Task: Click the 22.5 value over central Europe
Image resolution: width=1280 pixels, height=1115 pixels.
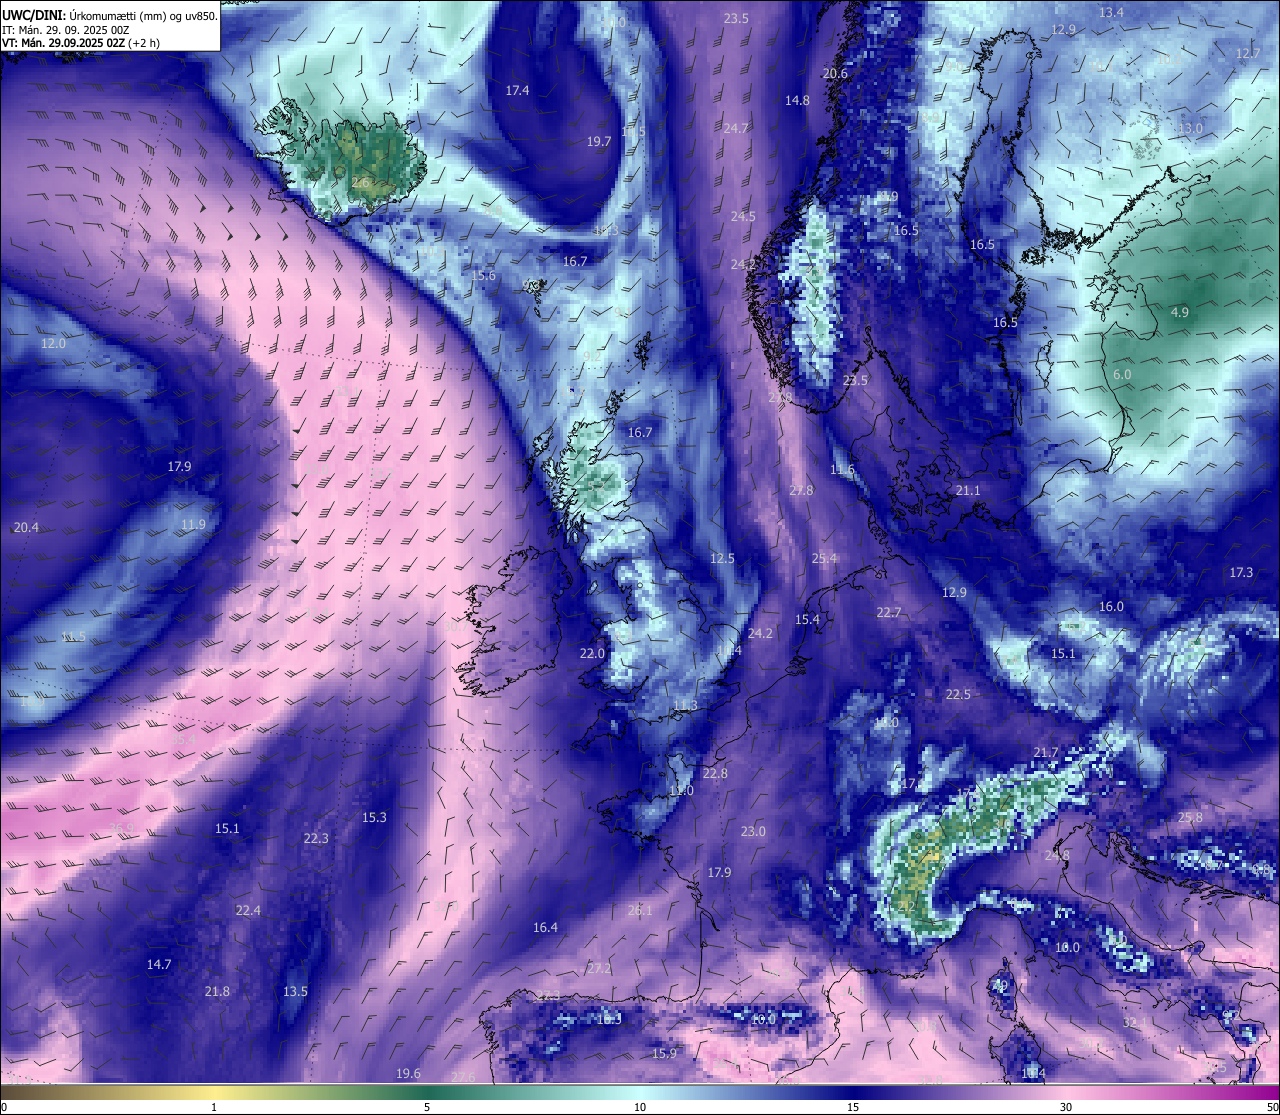Action: 958,695
